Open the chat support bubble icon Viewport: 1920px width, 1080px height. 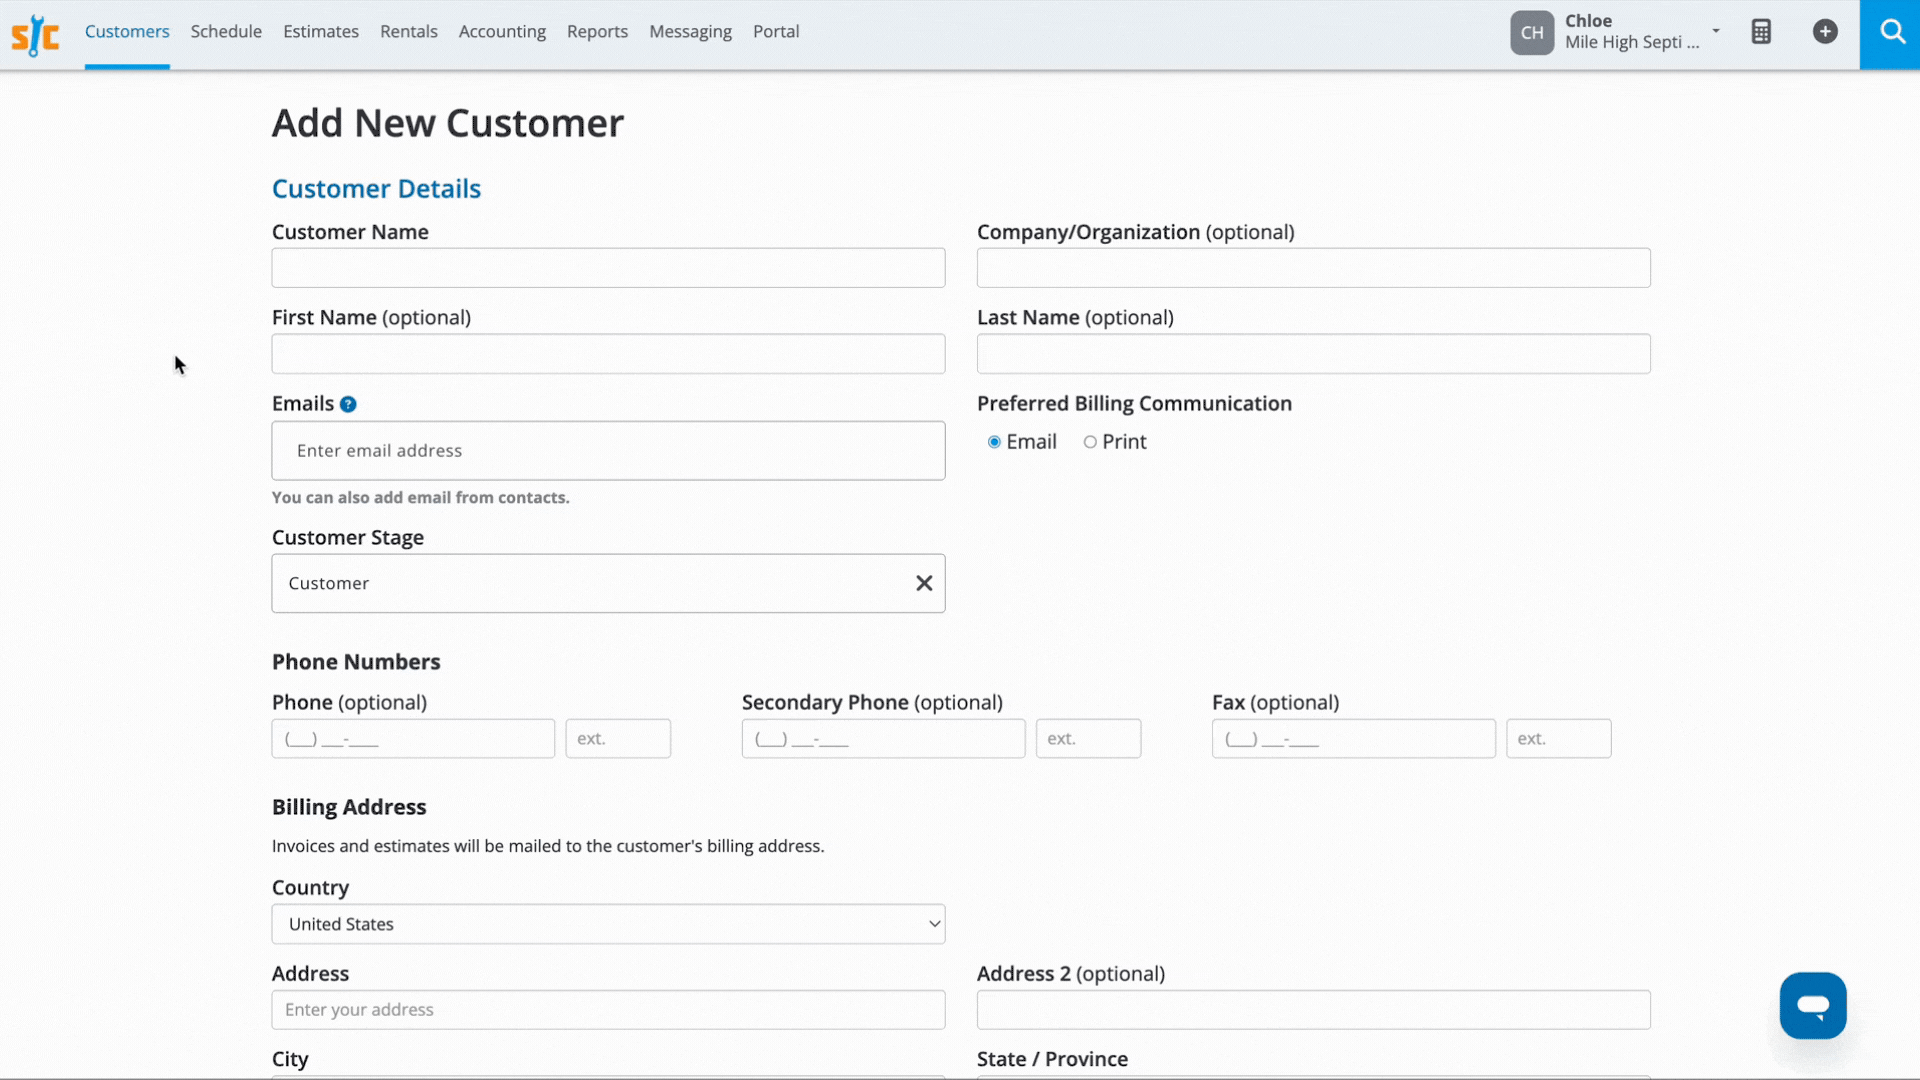tap(1812, 1005)
